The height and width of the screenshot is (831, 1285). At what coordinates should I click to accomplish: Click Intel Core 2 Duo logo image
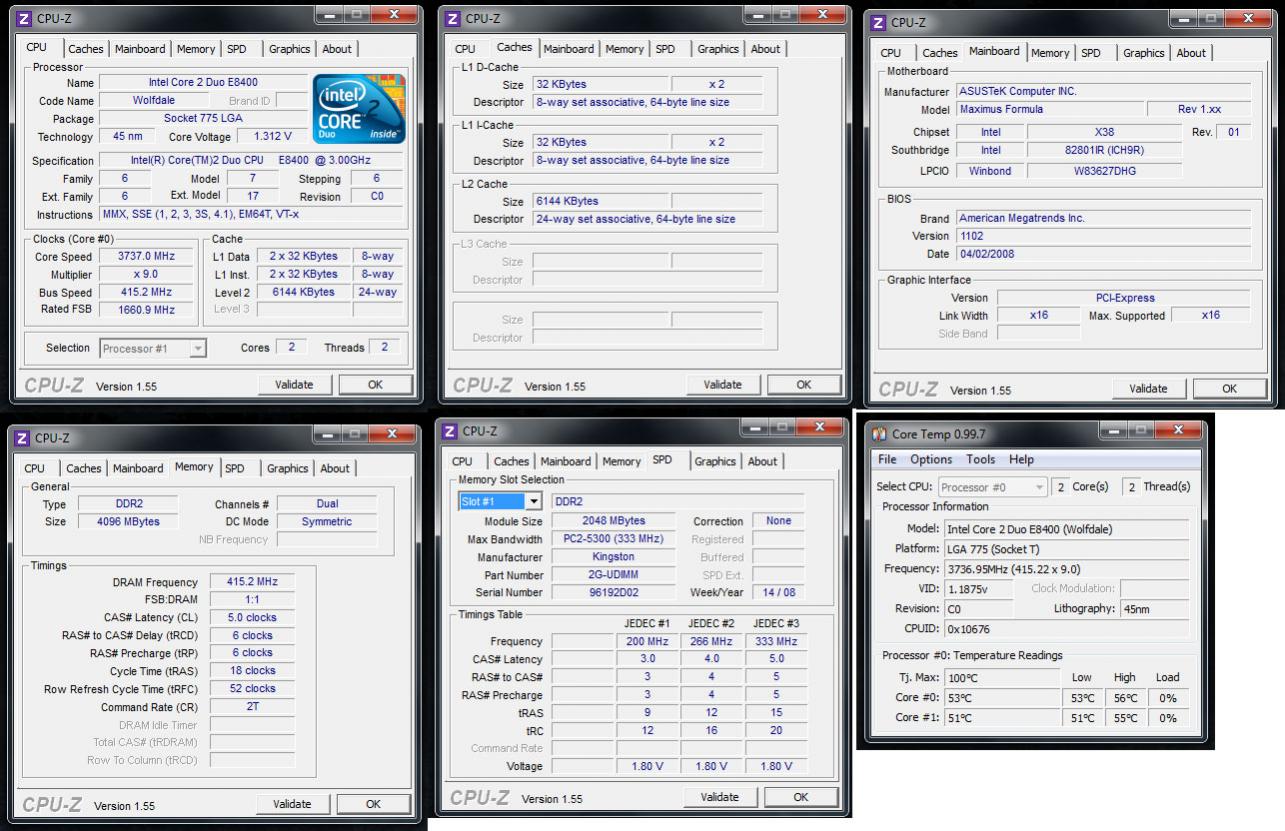tap(359, 108)
